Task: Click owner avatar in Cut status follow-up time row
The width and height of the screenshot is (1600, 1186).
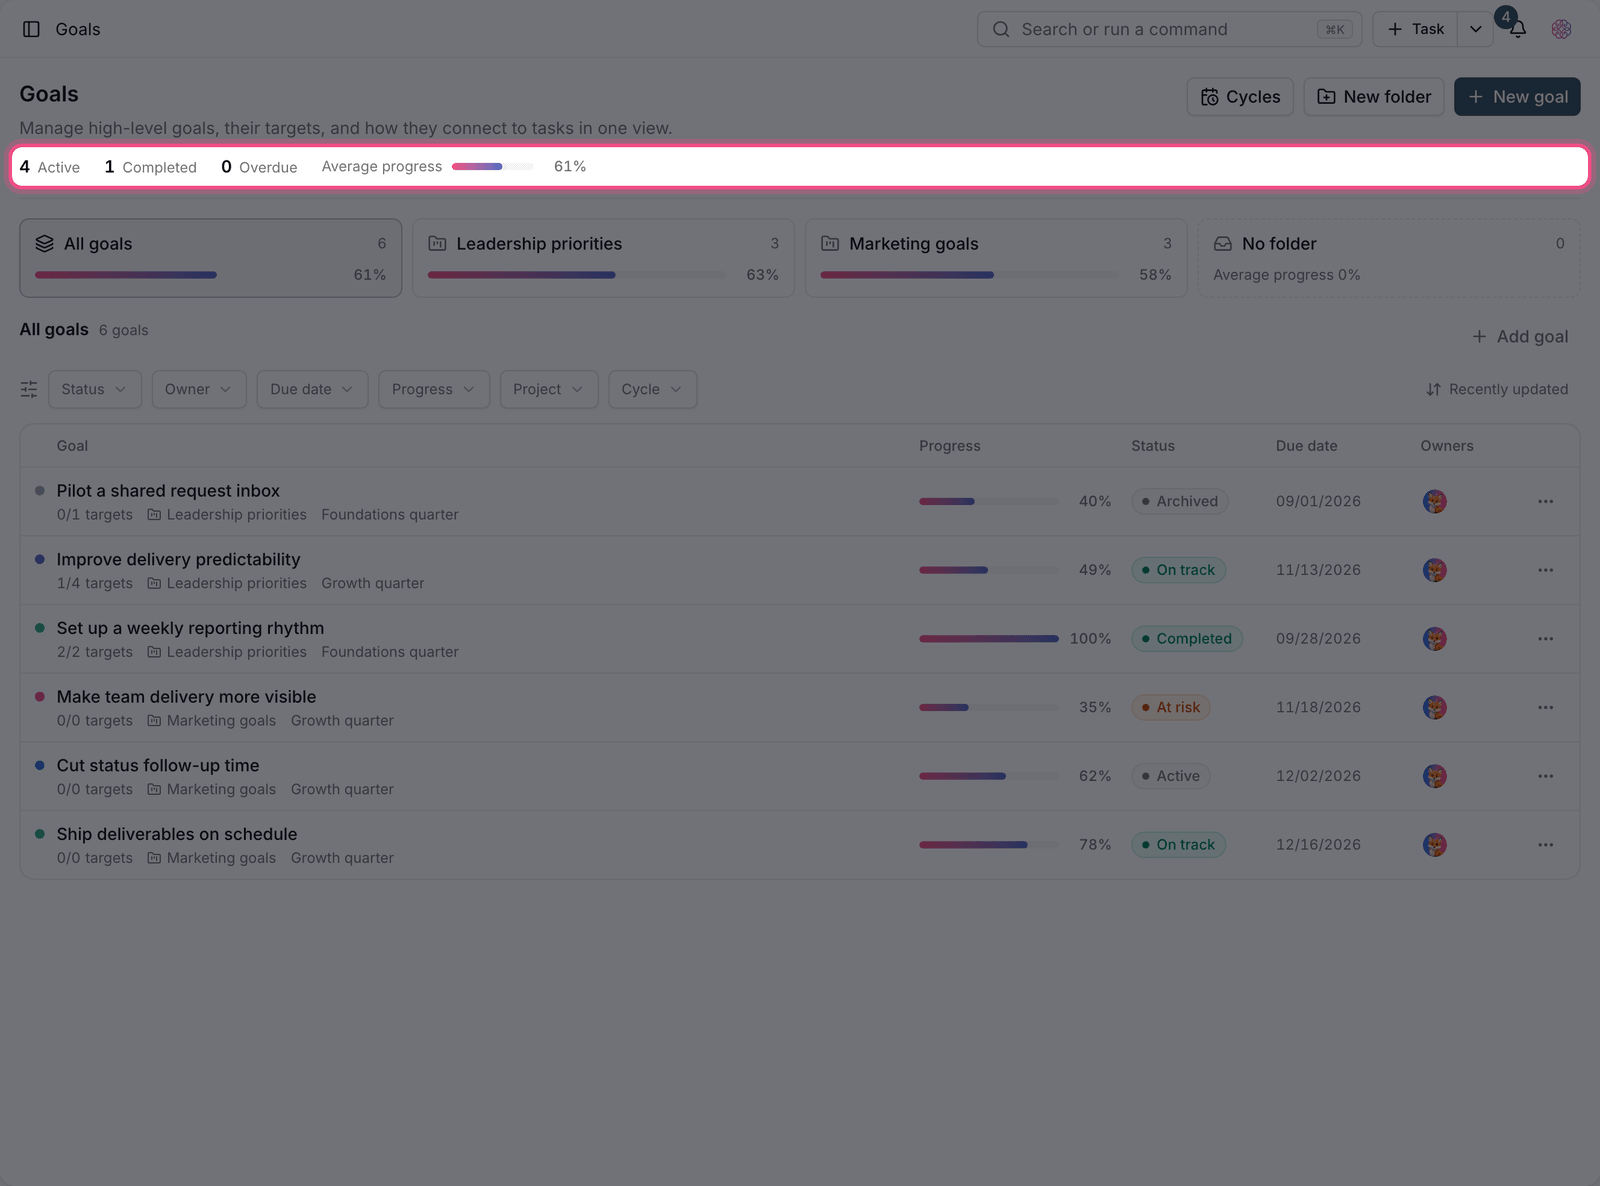Action: tap(1435, 776)
